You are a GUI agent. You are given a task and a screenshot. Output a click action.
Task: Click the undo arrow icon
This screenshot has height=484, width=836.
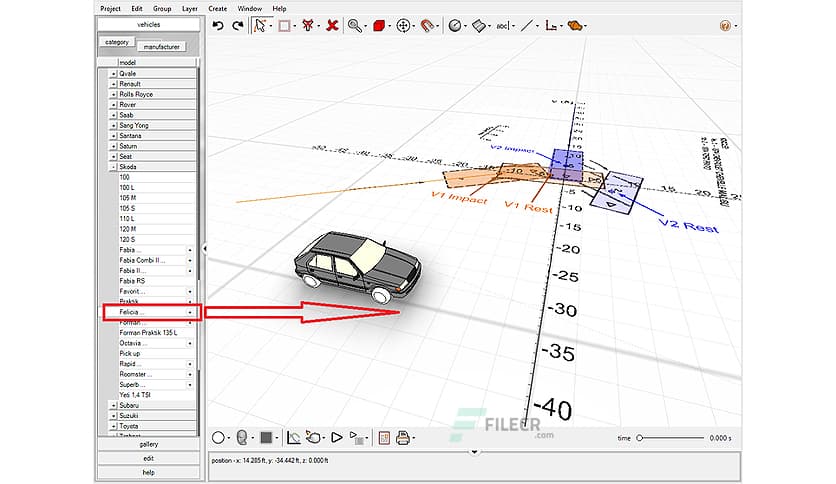219,25
